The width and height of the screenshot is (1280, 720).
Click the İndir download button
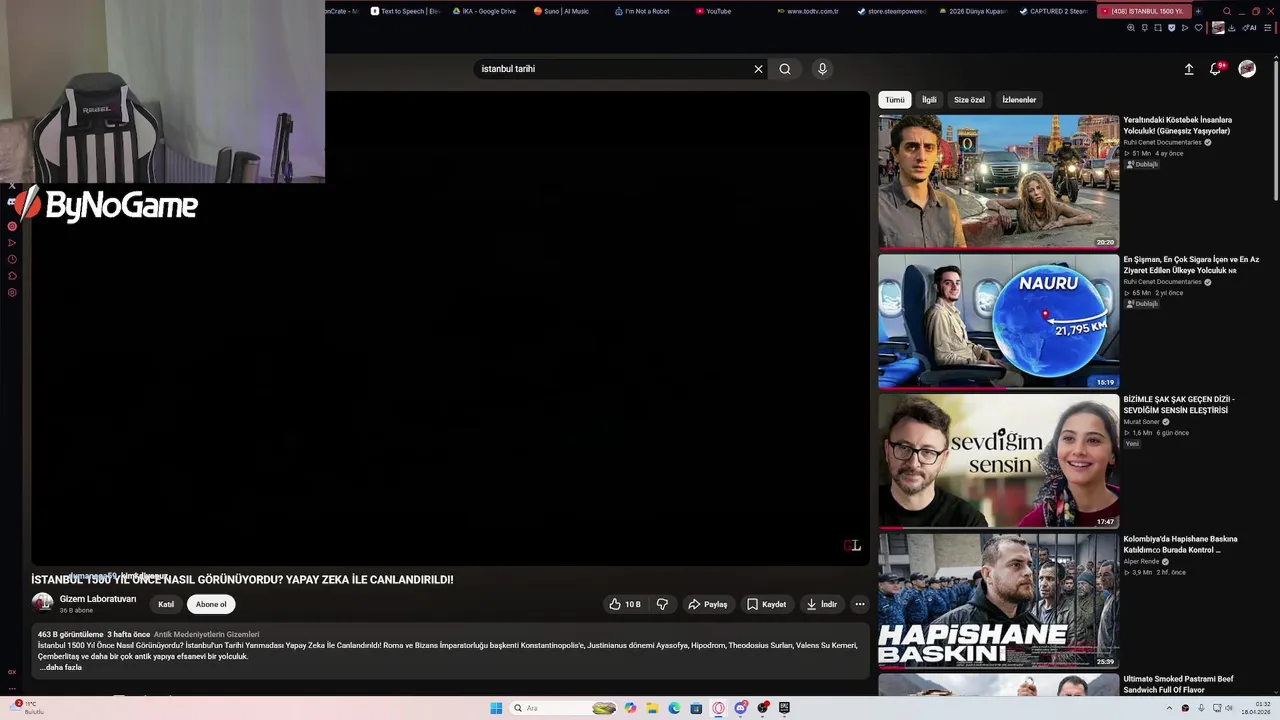click(x=822, y=604)
